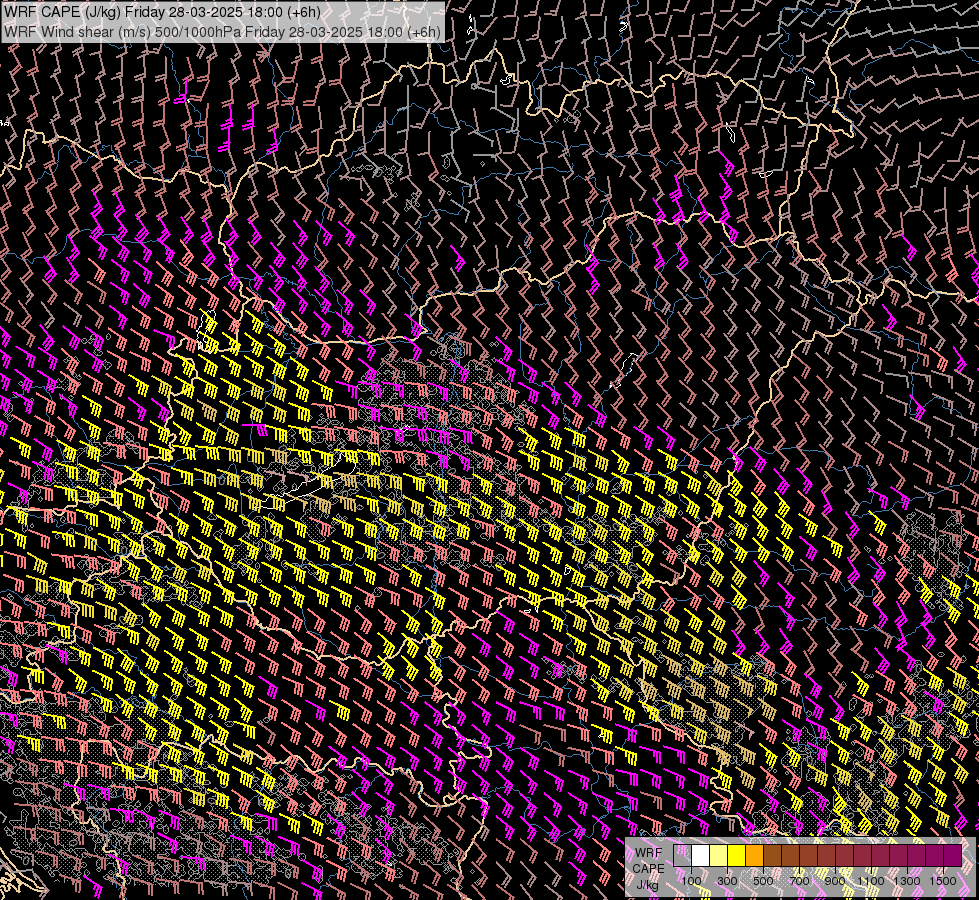The width and height of the screenshot is (979, 900).
Task: Click the WRF CAPE (J/kg) title line
Action: pyautogui.click(x=162, y=12)
